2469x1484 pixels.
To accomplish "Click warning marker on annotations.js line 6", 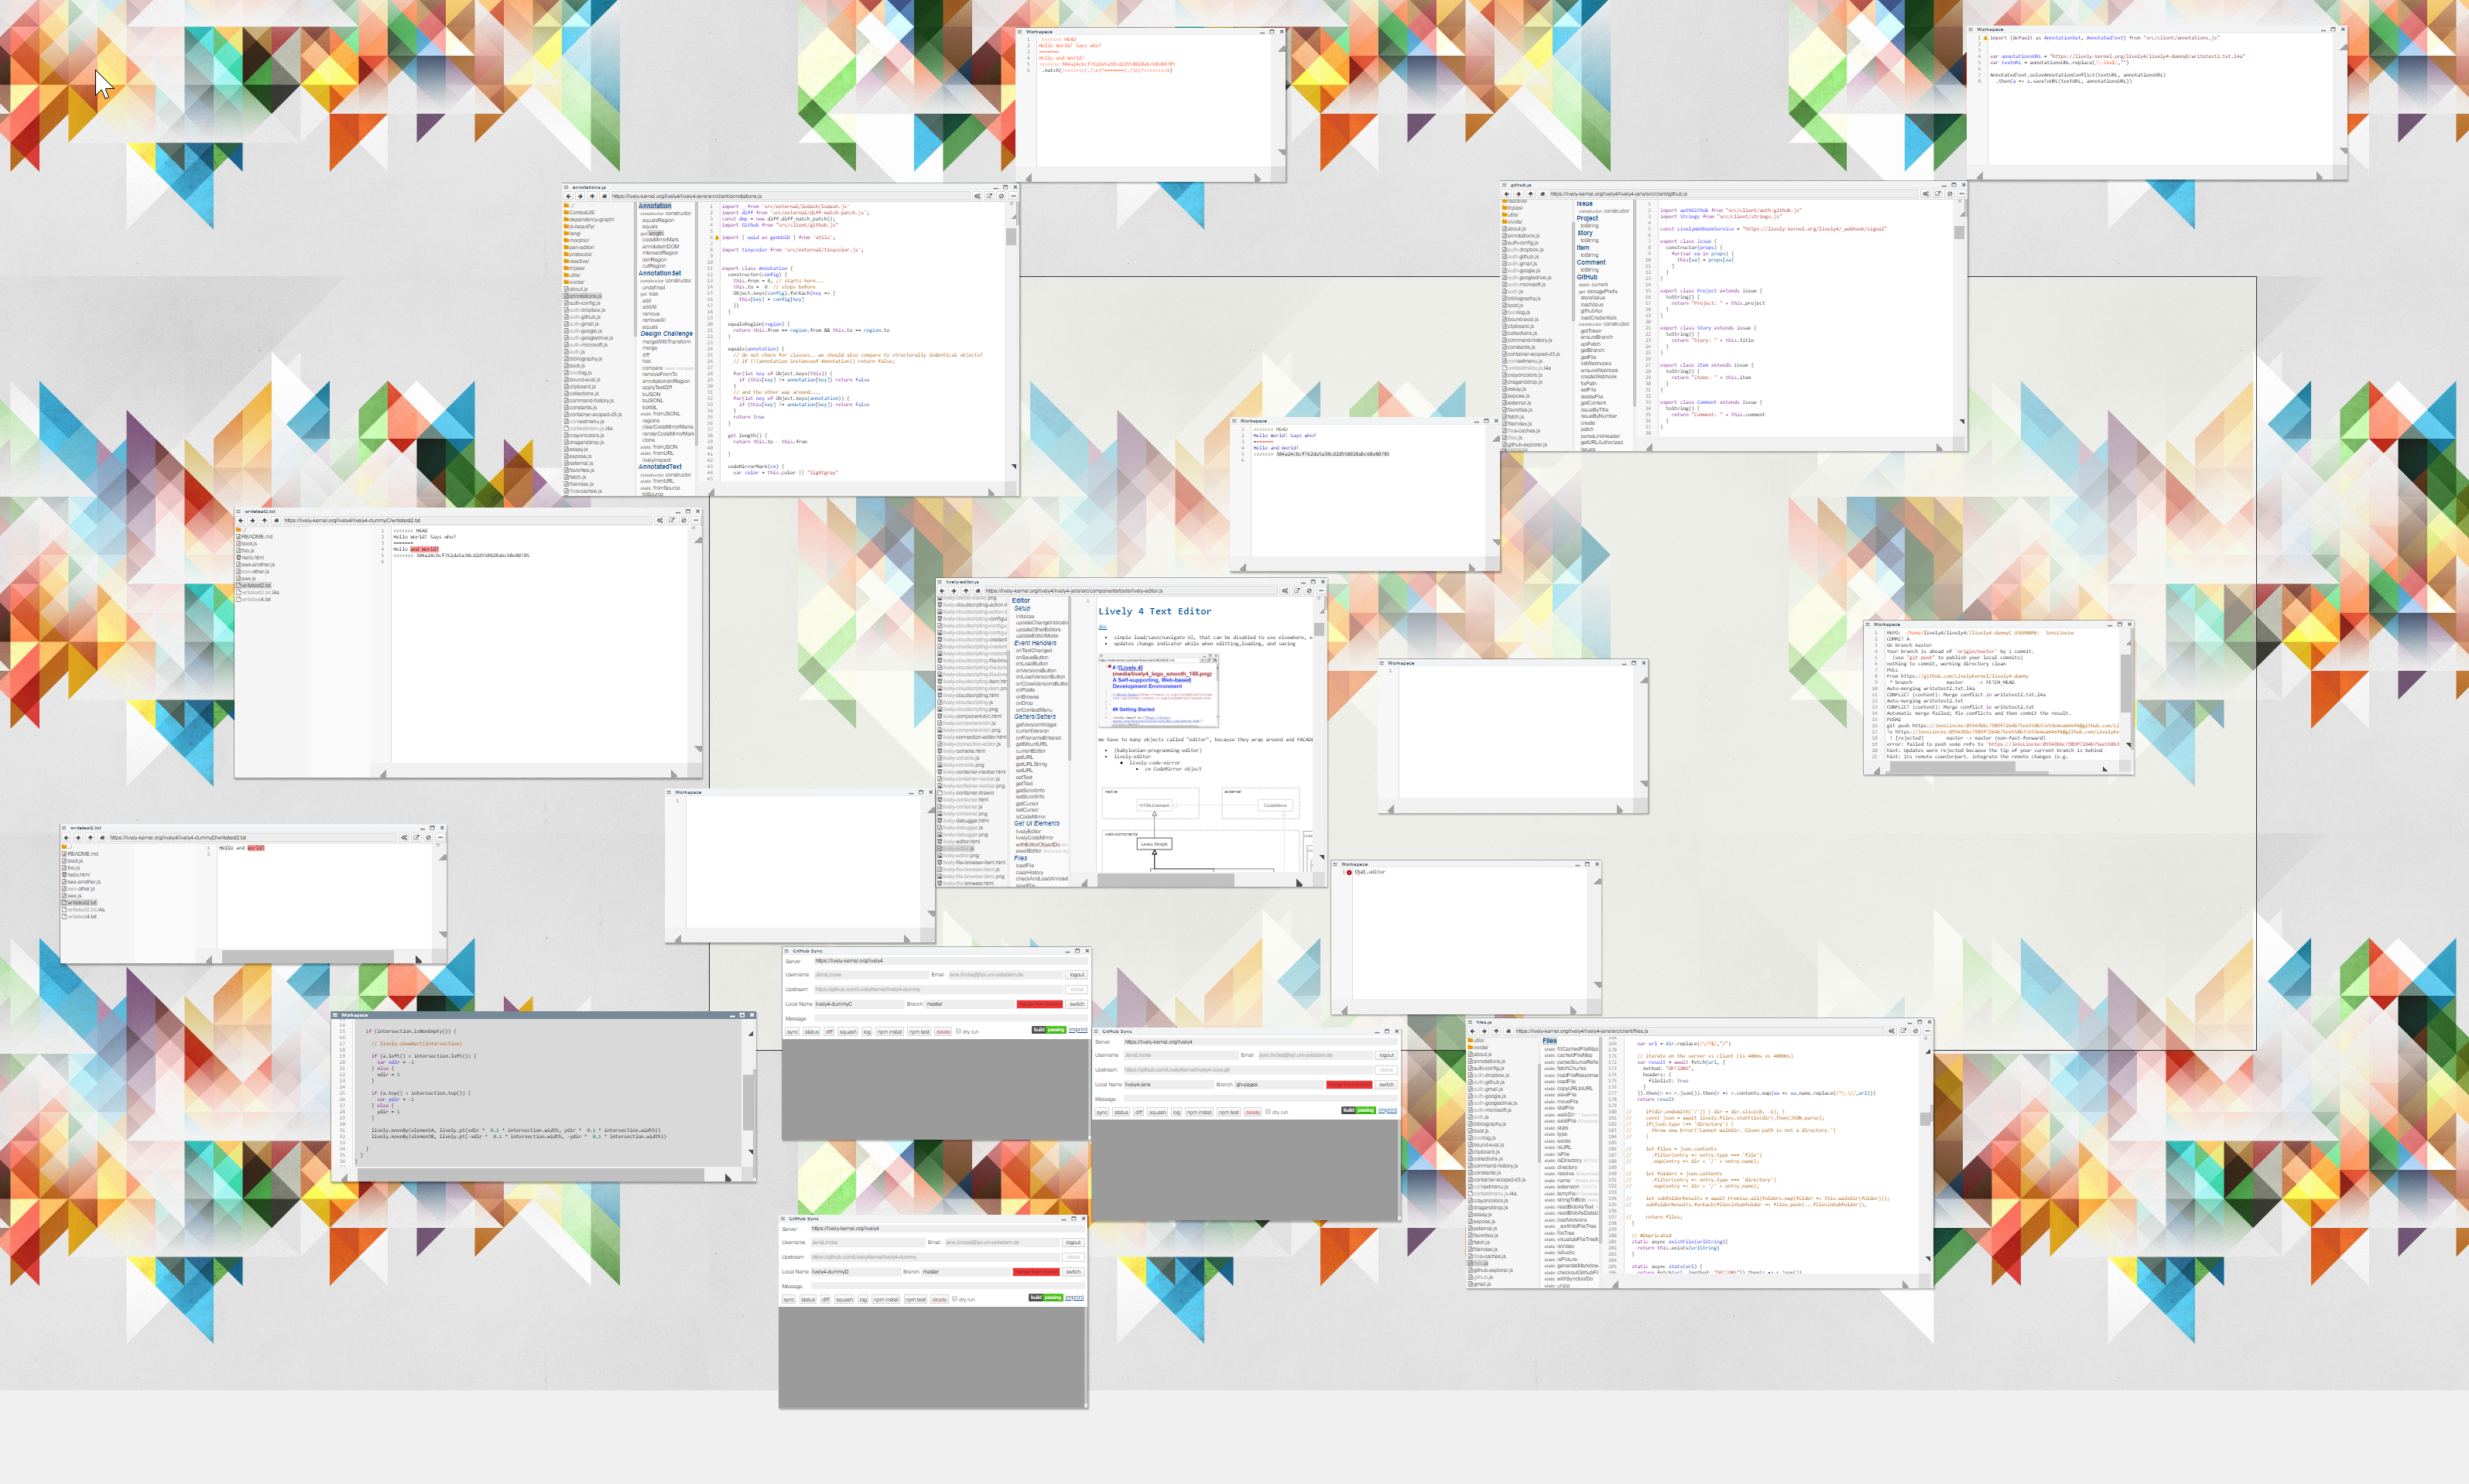I will click(x=716, y=238).
